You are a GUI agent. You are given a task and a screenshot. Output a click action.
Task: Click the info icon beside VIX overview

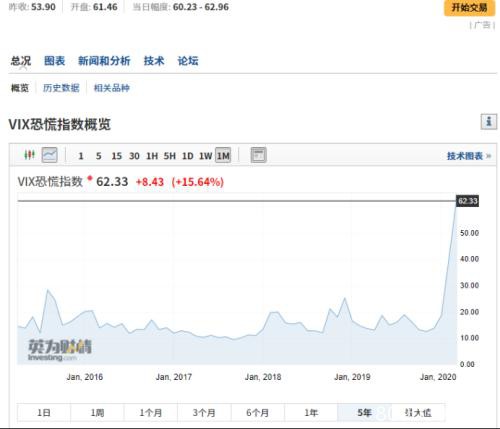[x=489, y=121]
